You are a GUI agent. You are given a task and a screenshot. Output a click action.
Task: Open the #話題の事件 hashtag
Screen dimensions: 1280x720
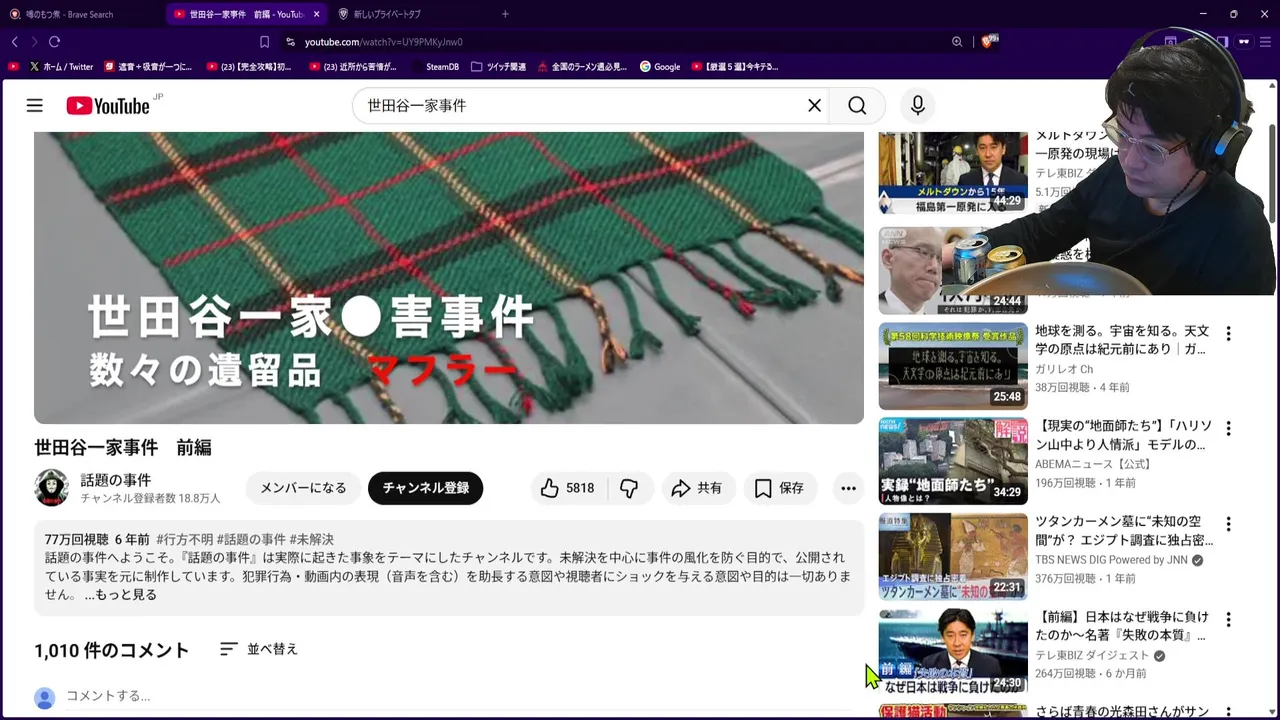[x=251, y=540]
